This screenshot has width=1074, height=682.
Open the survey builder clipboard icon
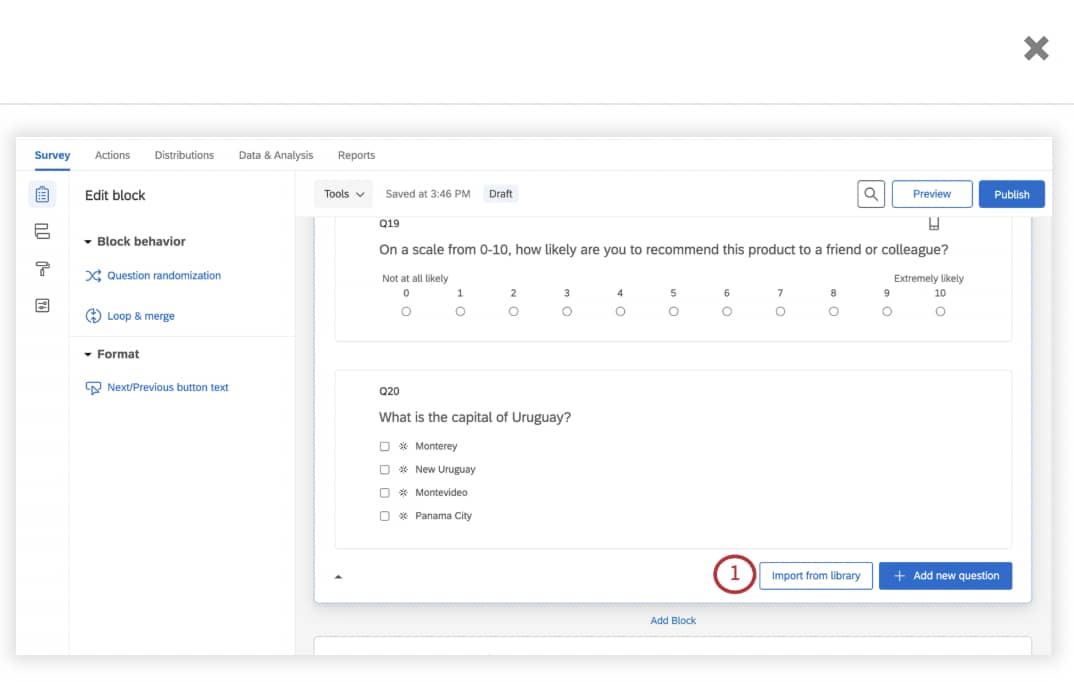[x=42, y=194]
